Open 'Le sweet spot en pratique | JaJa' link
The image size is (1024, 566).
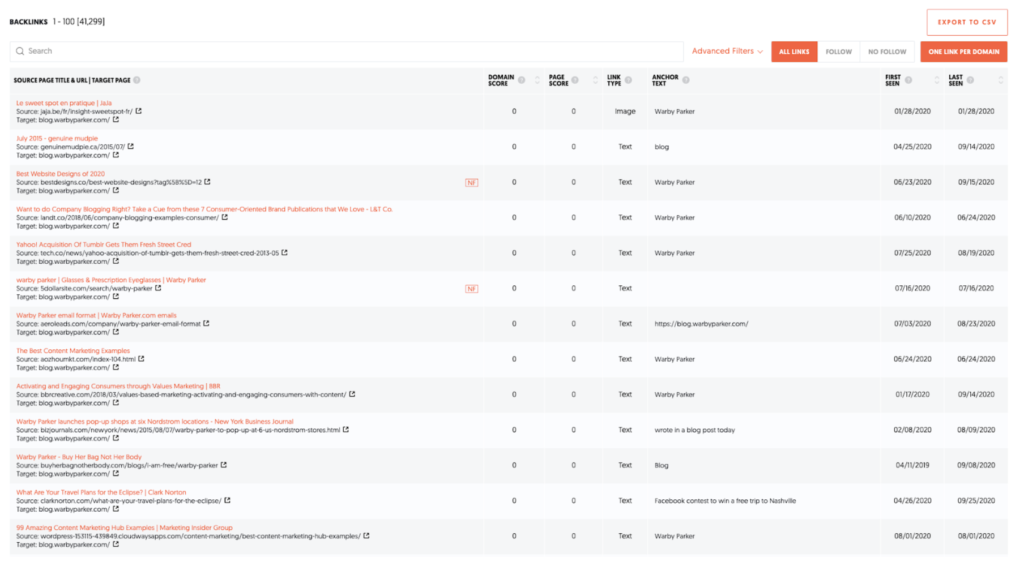[x=64, y=102]
